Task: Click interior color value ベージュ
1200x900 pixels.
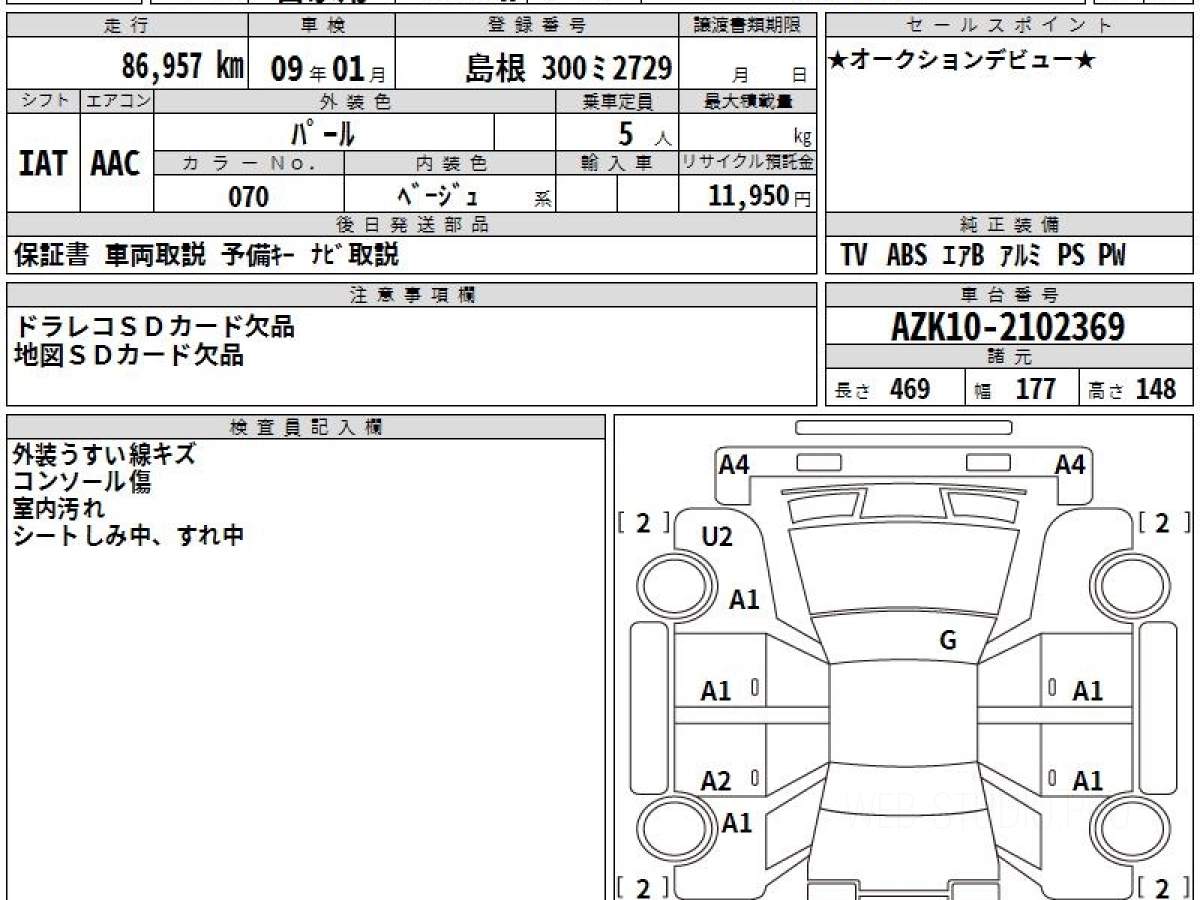Action: (438, 195)
